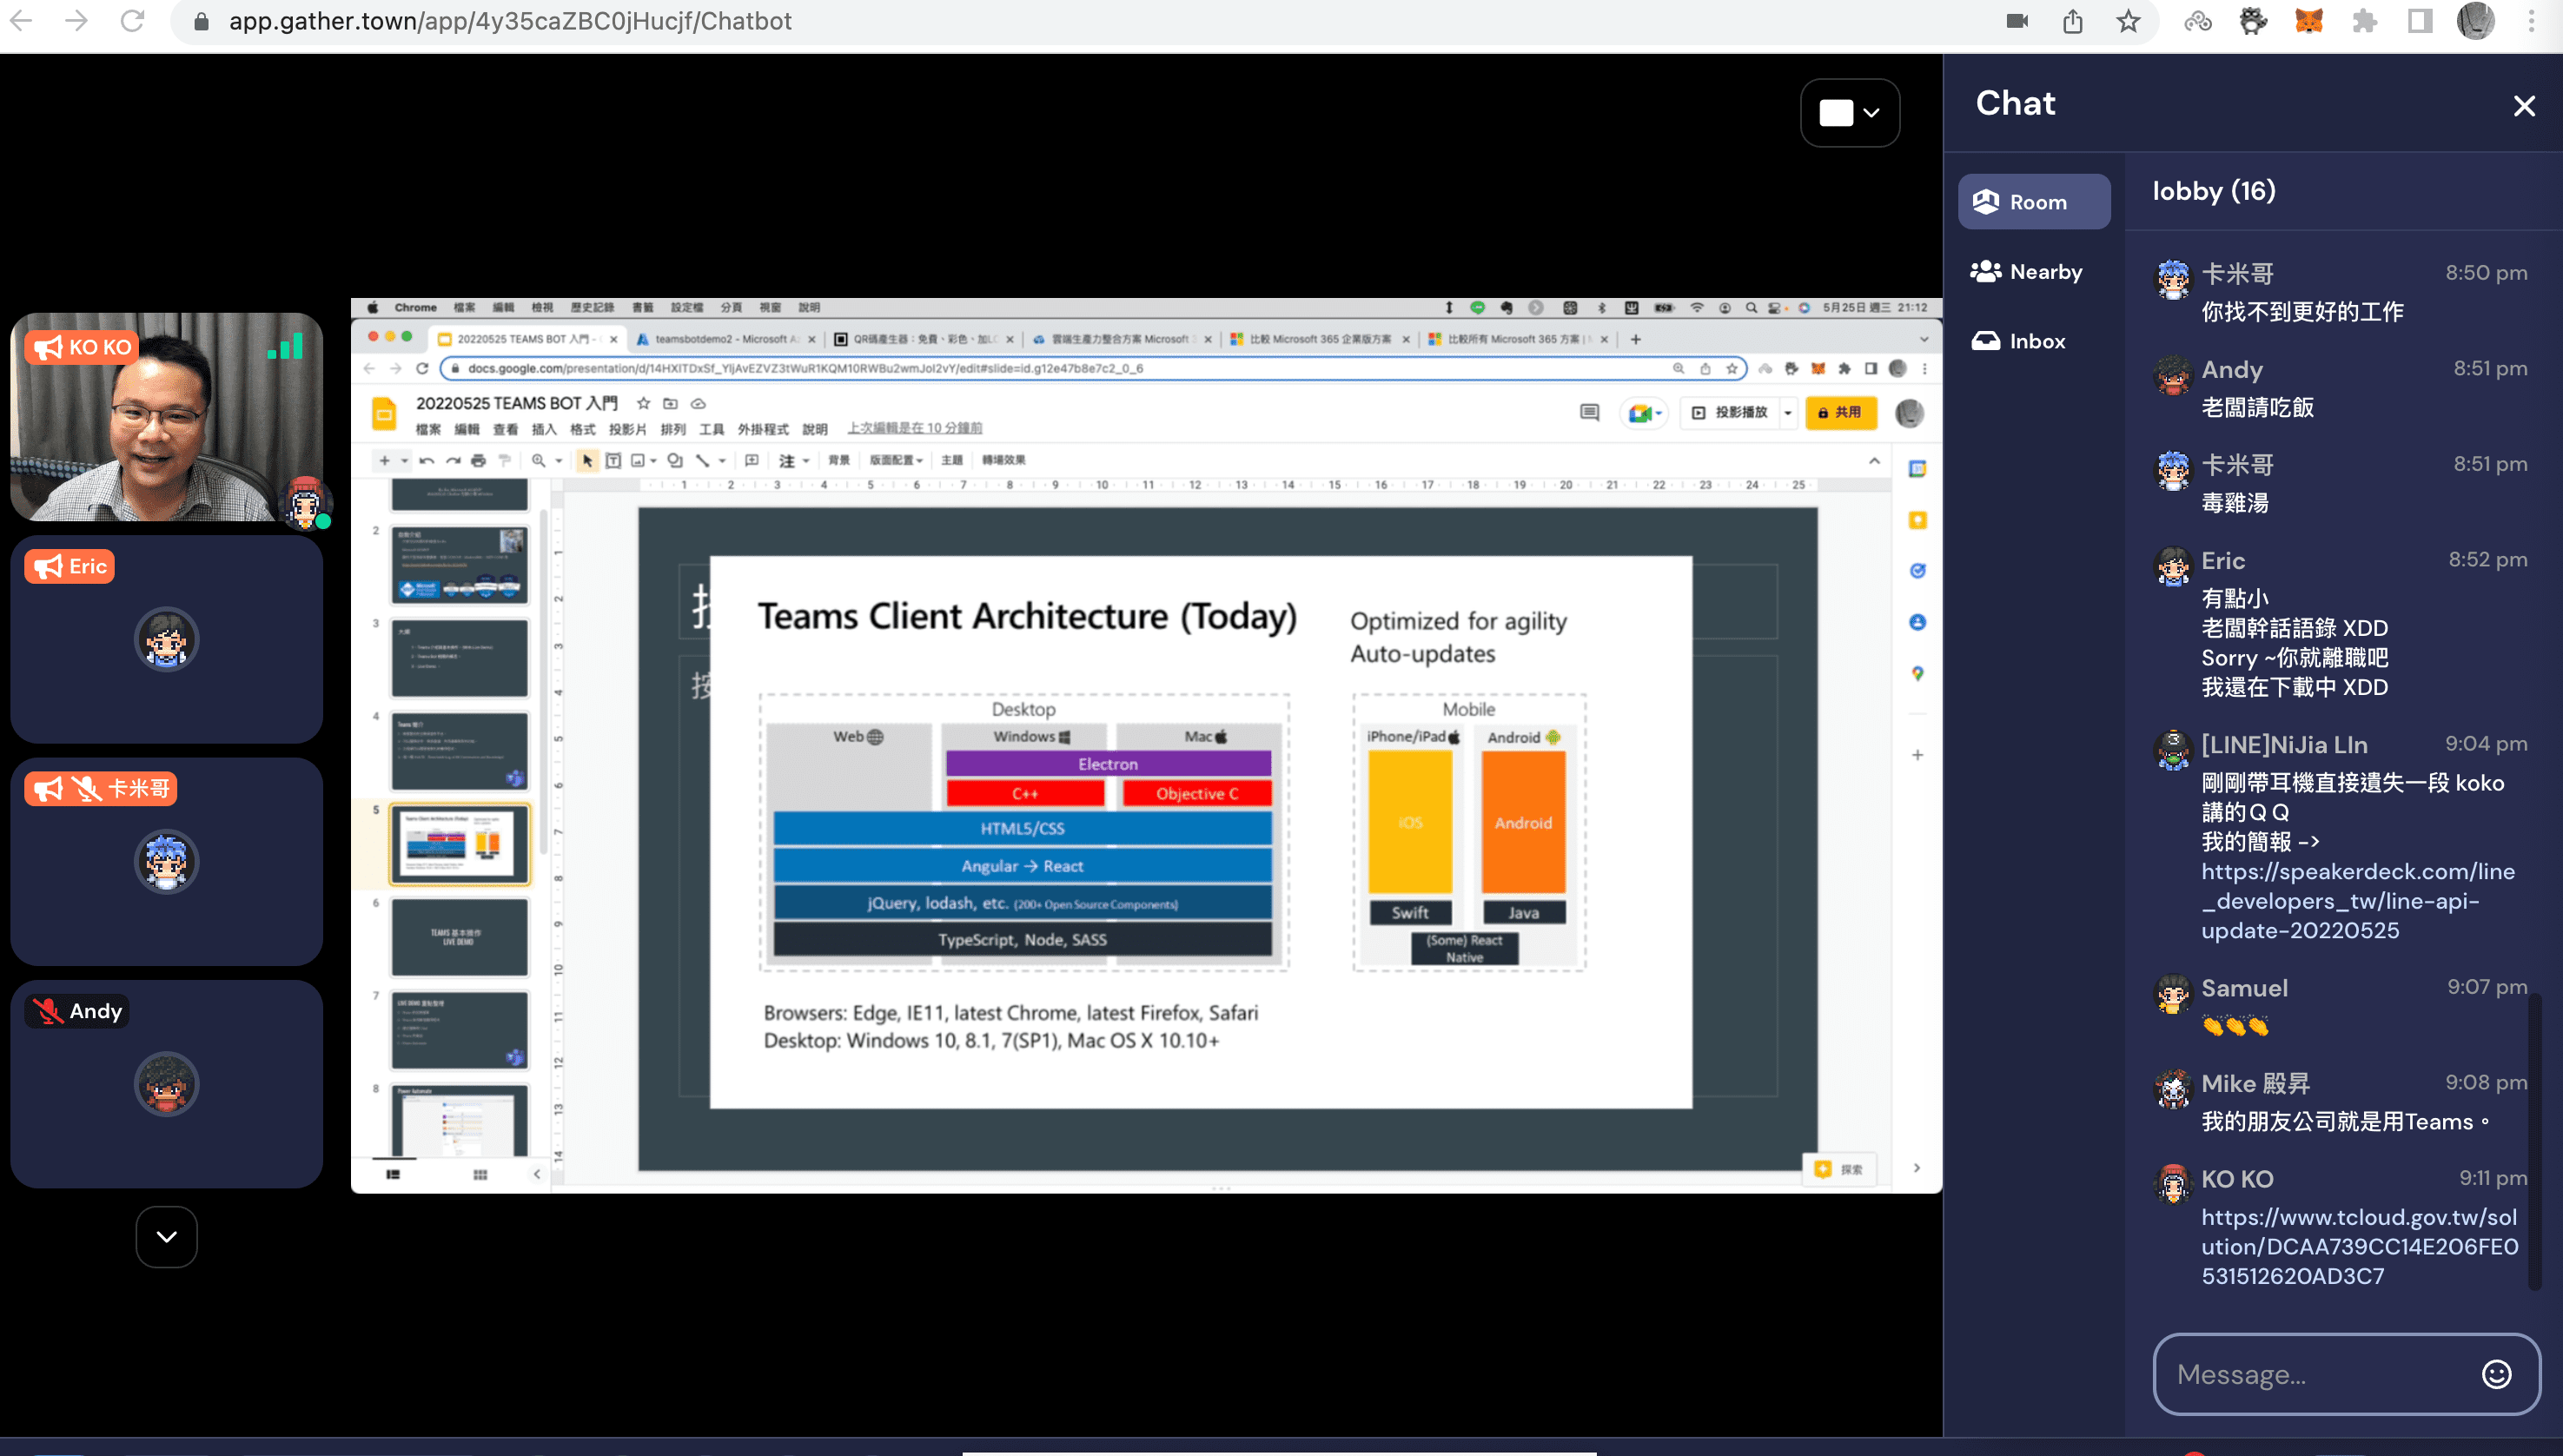Open the 插入 menu in shared Slides

[x=544, y=429]
